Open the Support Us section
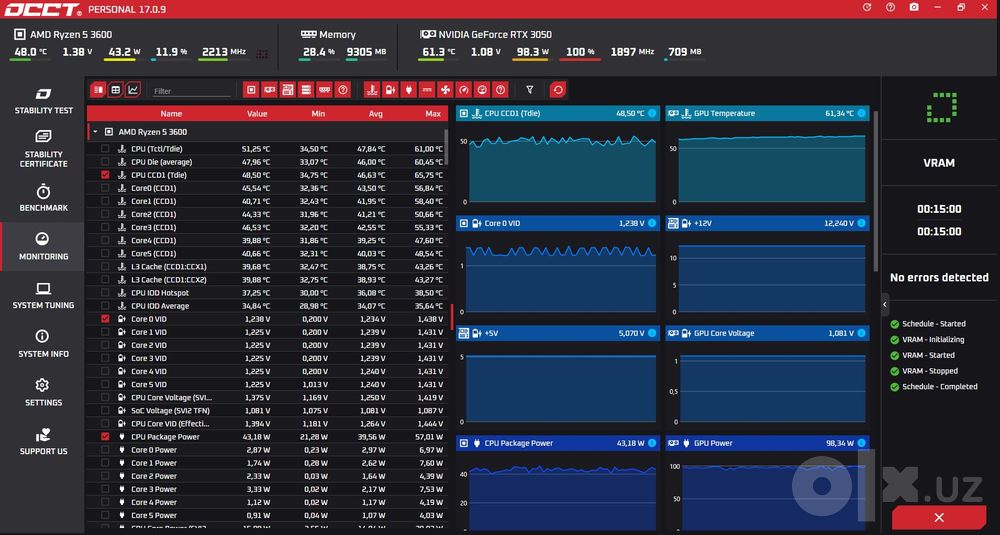 (x=43, y=441)
